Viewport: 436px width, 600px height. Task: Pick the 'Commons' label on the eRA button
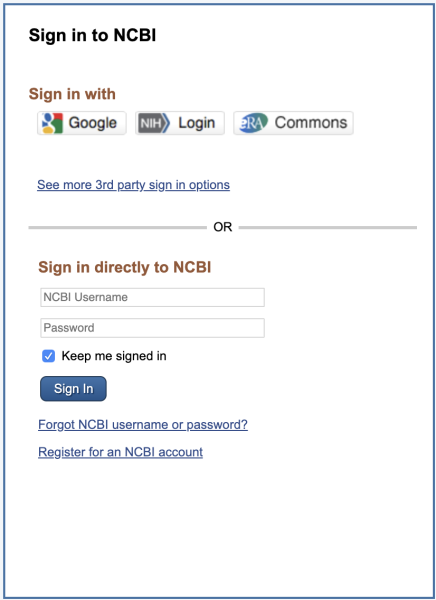pyautogui.click(x=311, y=122)
